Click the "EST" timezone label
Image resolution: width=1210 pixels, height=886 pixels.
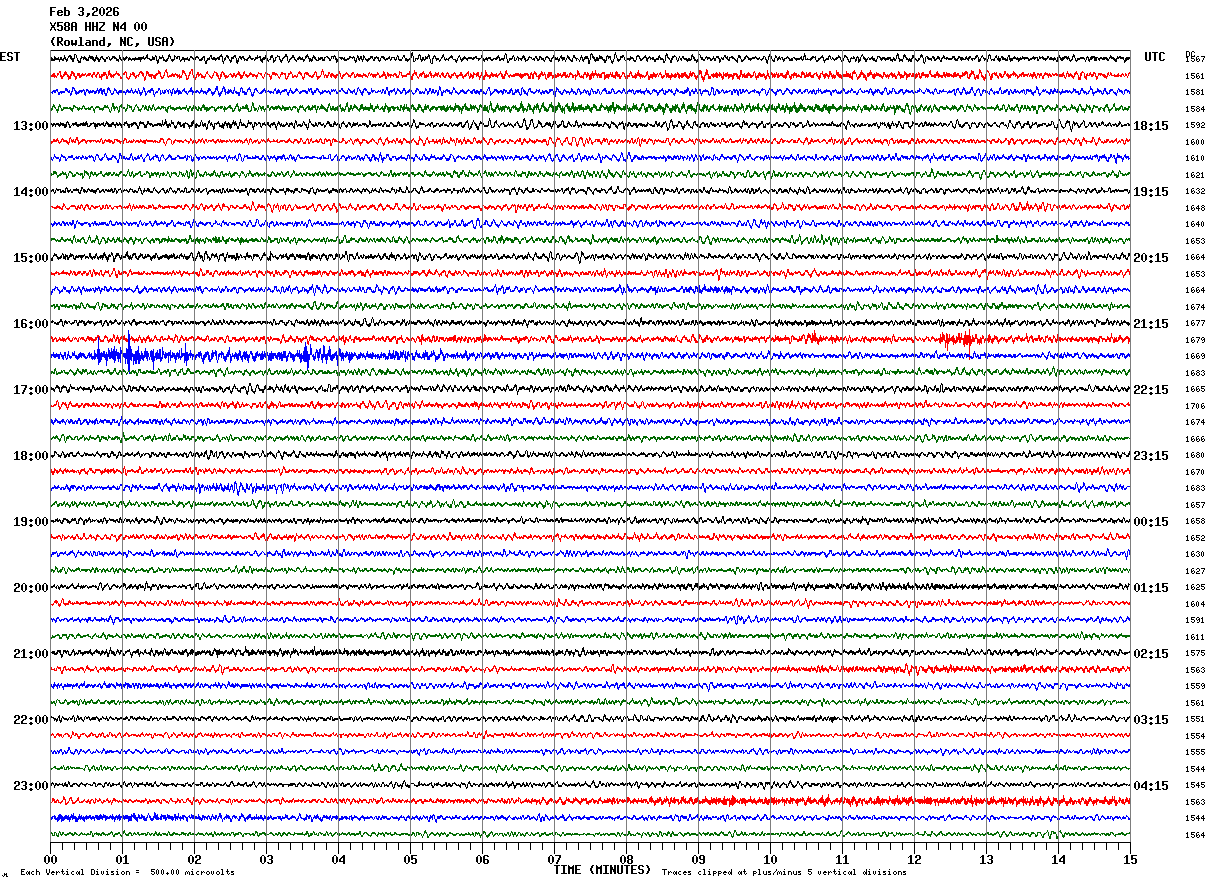(10, 57)
